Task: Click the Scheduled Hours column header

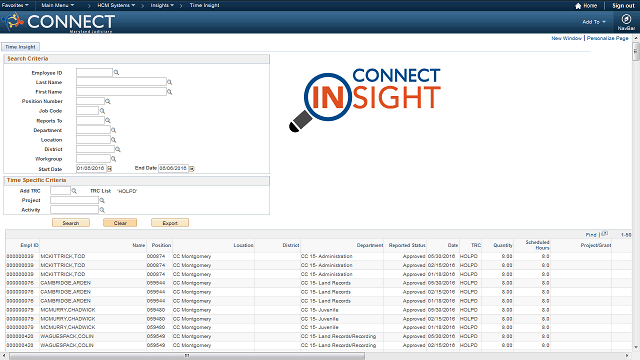Action: pos(537,245)
